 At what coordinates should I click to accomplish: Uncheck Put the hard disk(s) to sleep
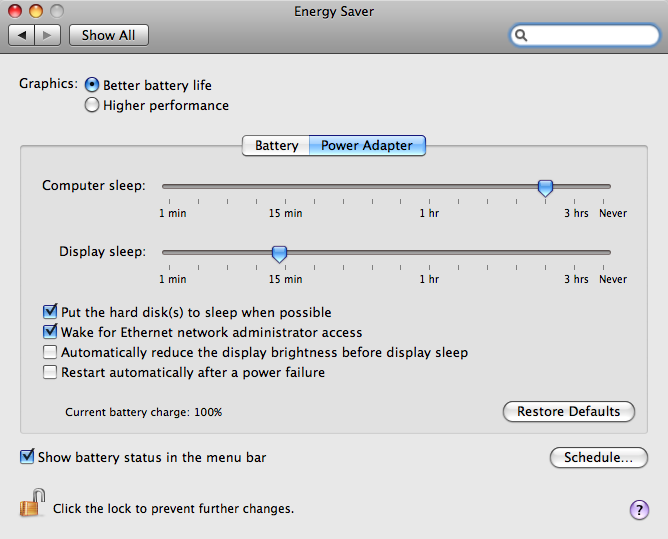pyautogui.click(x=50, y=311)
